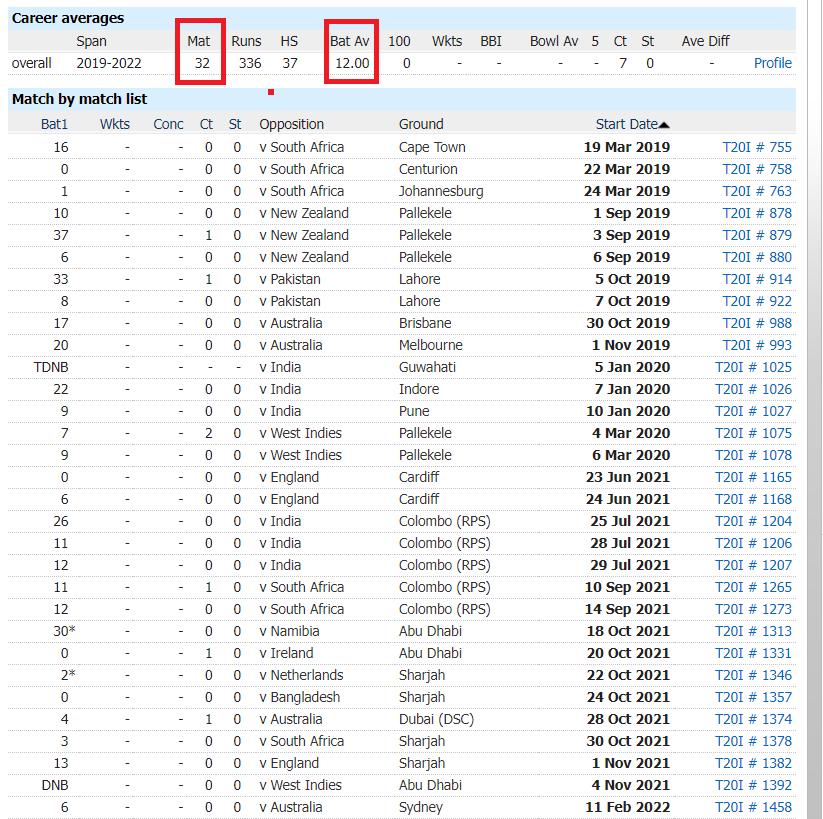This screenshot has height=819, width=823.
Task: Open match link T20I # 1265
Action: (753, 588)
